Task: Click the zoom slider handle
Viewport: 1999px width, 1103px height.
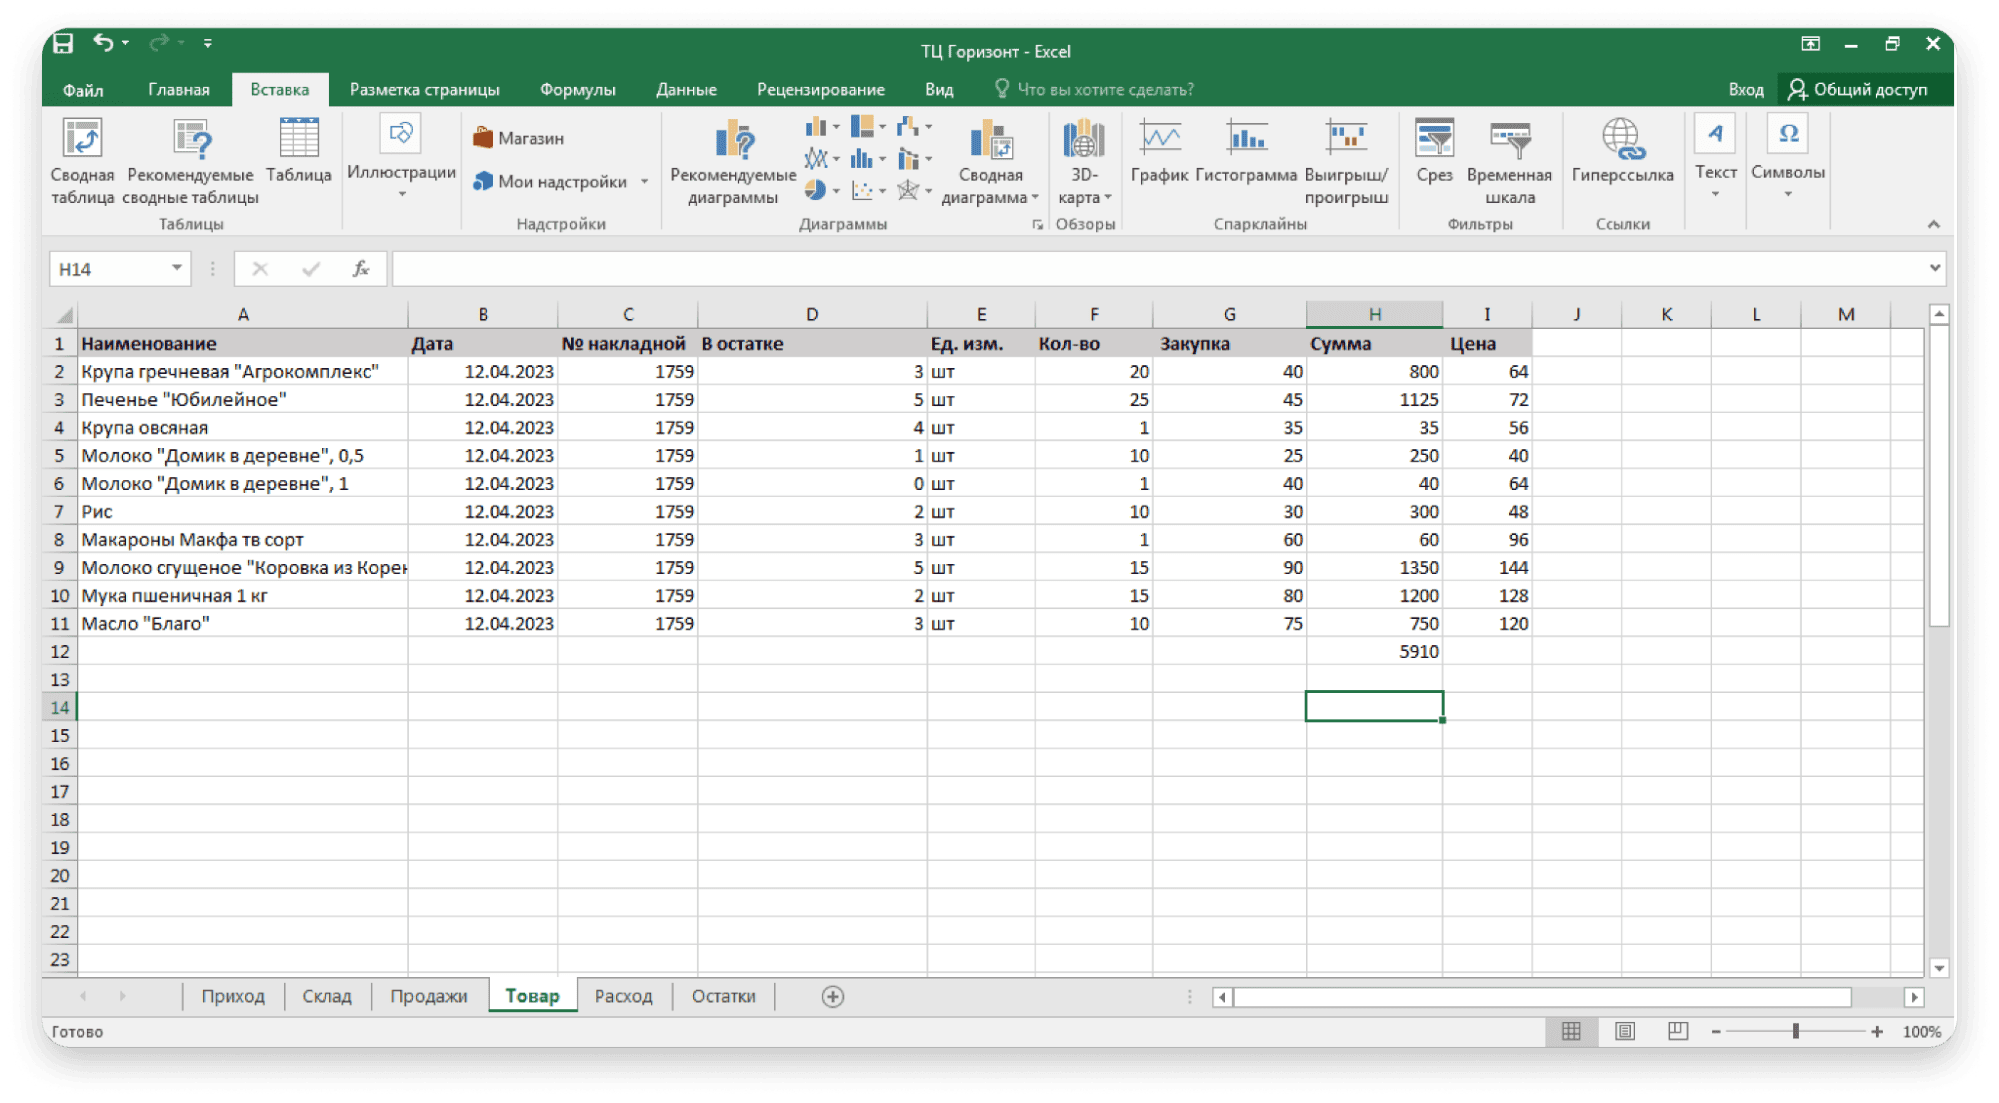Action: [x=1796, y=1031]
